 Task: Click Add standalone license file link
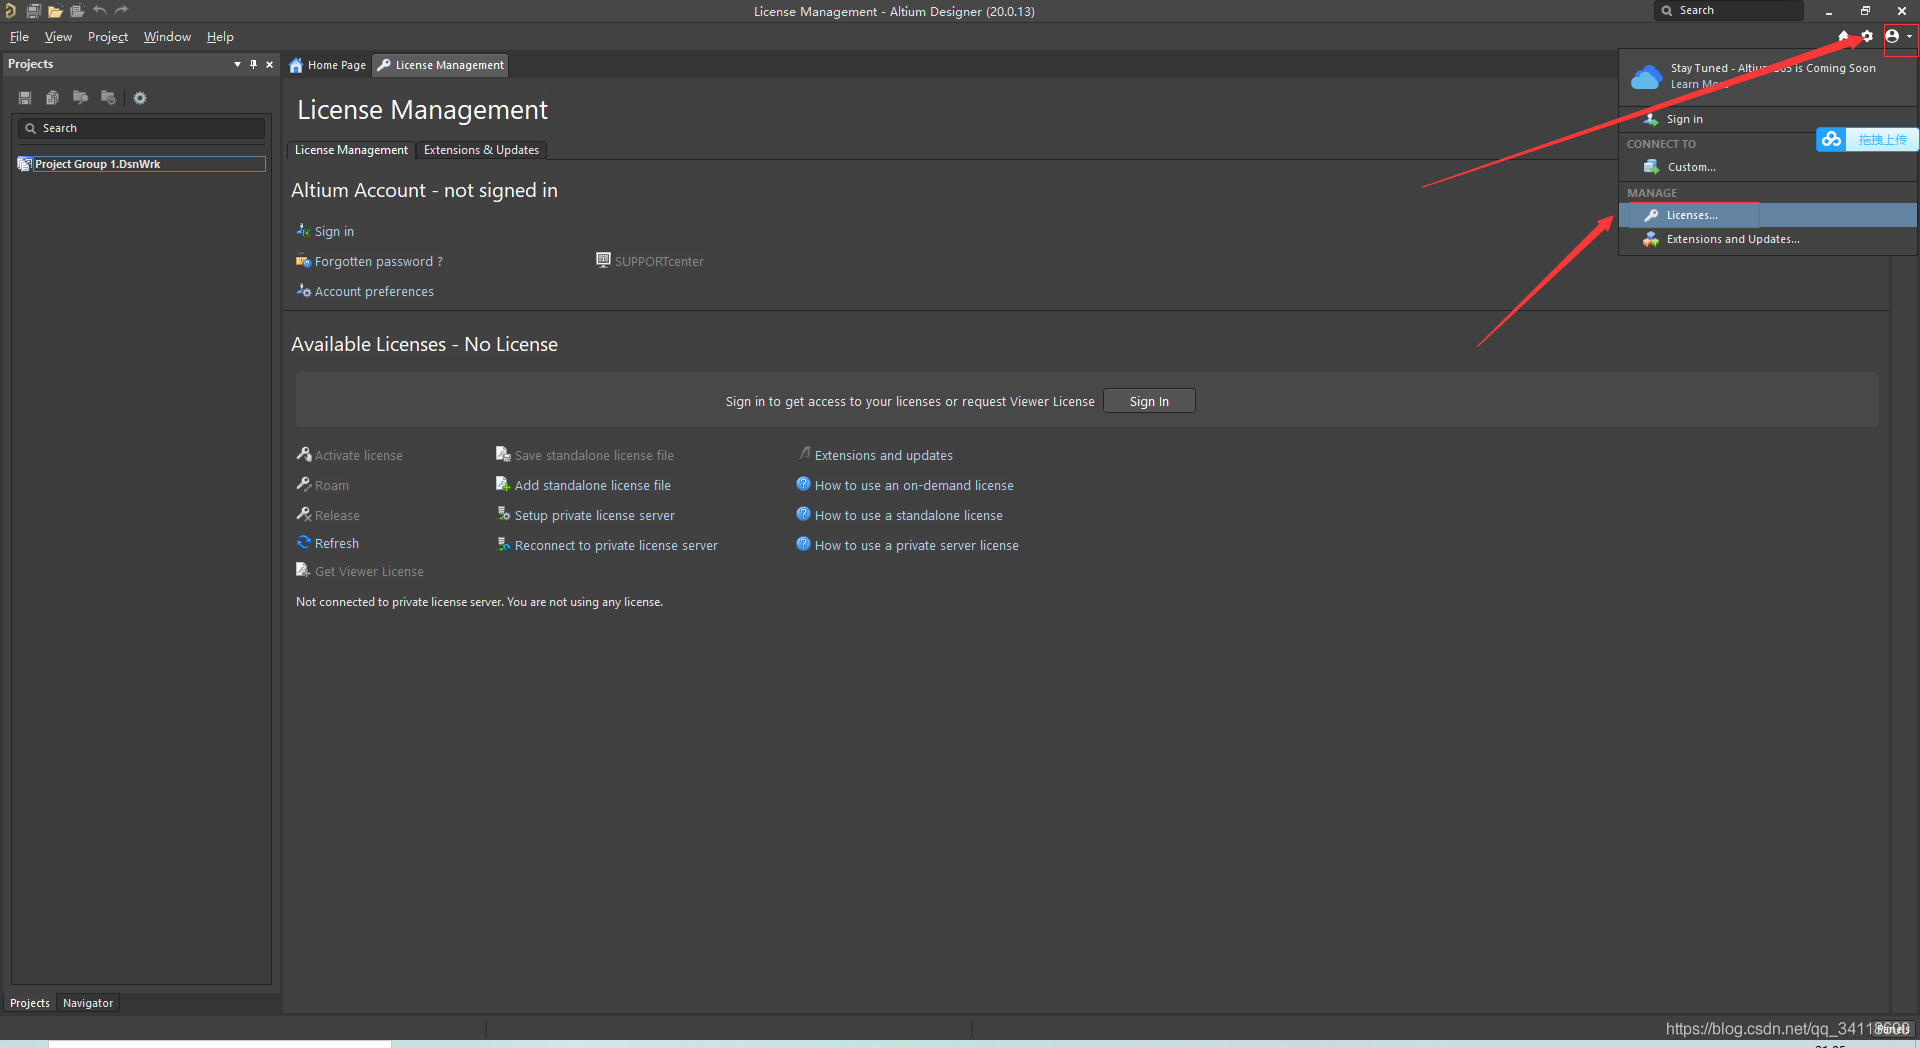tap(592, 485)
